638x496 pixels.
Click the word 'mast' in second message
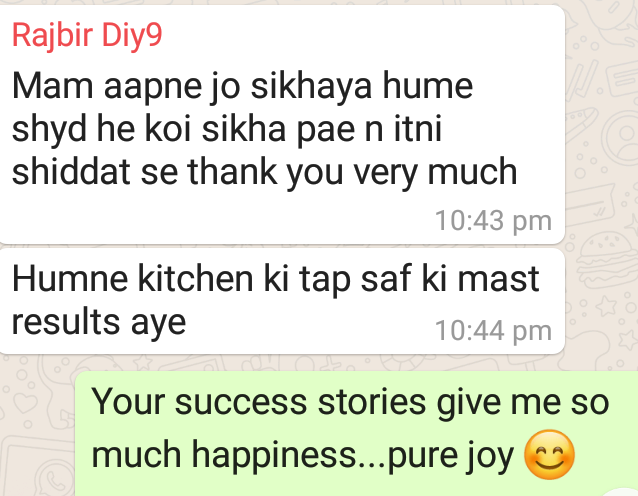[x=498, y=280]
